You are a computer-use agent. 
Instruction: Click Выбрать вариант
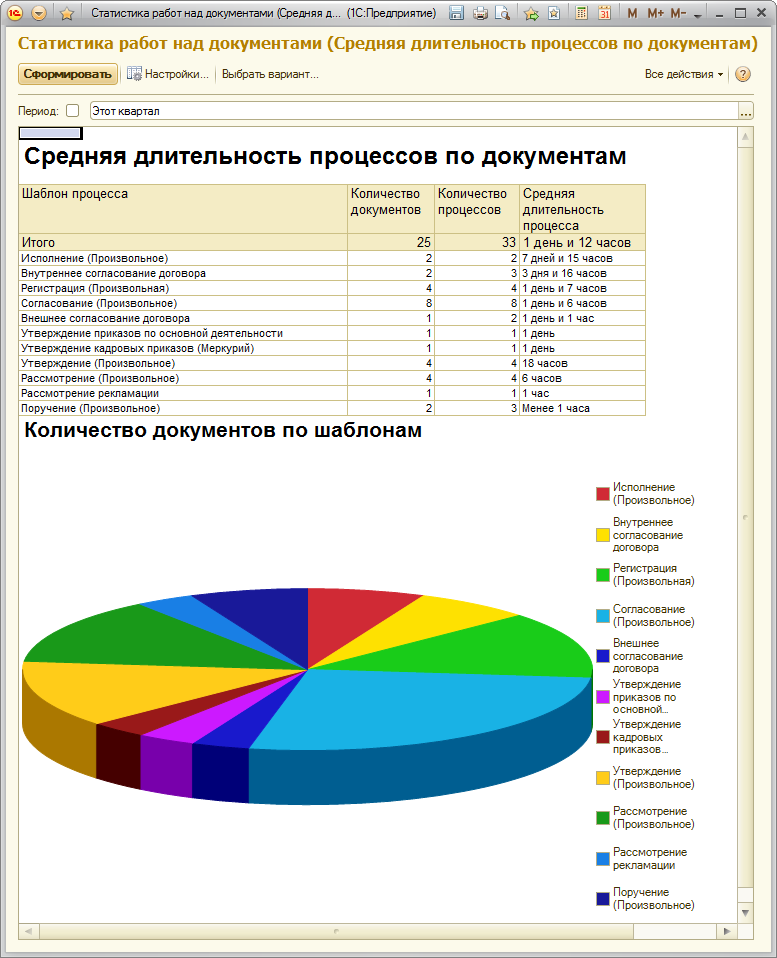pos(270,74)
